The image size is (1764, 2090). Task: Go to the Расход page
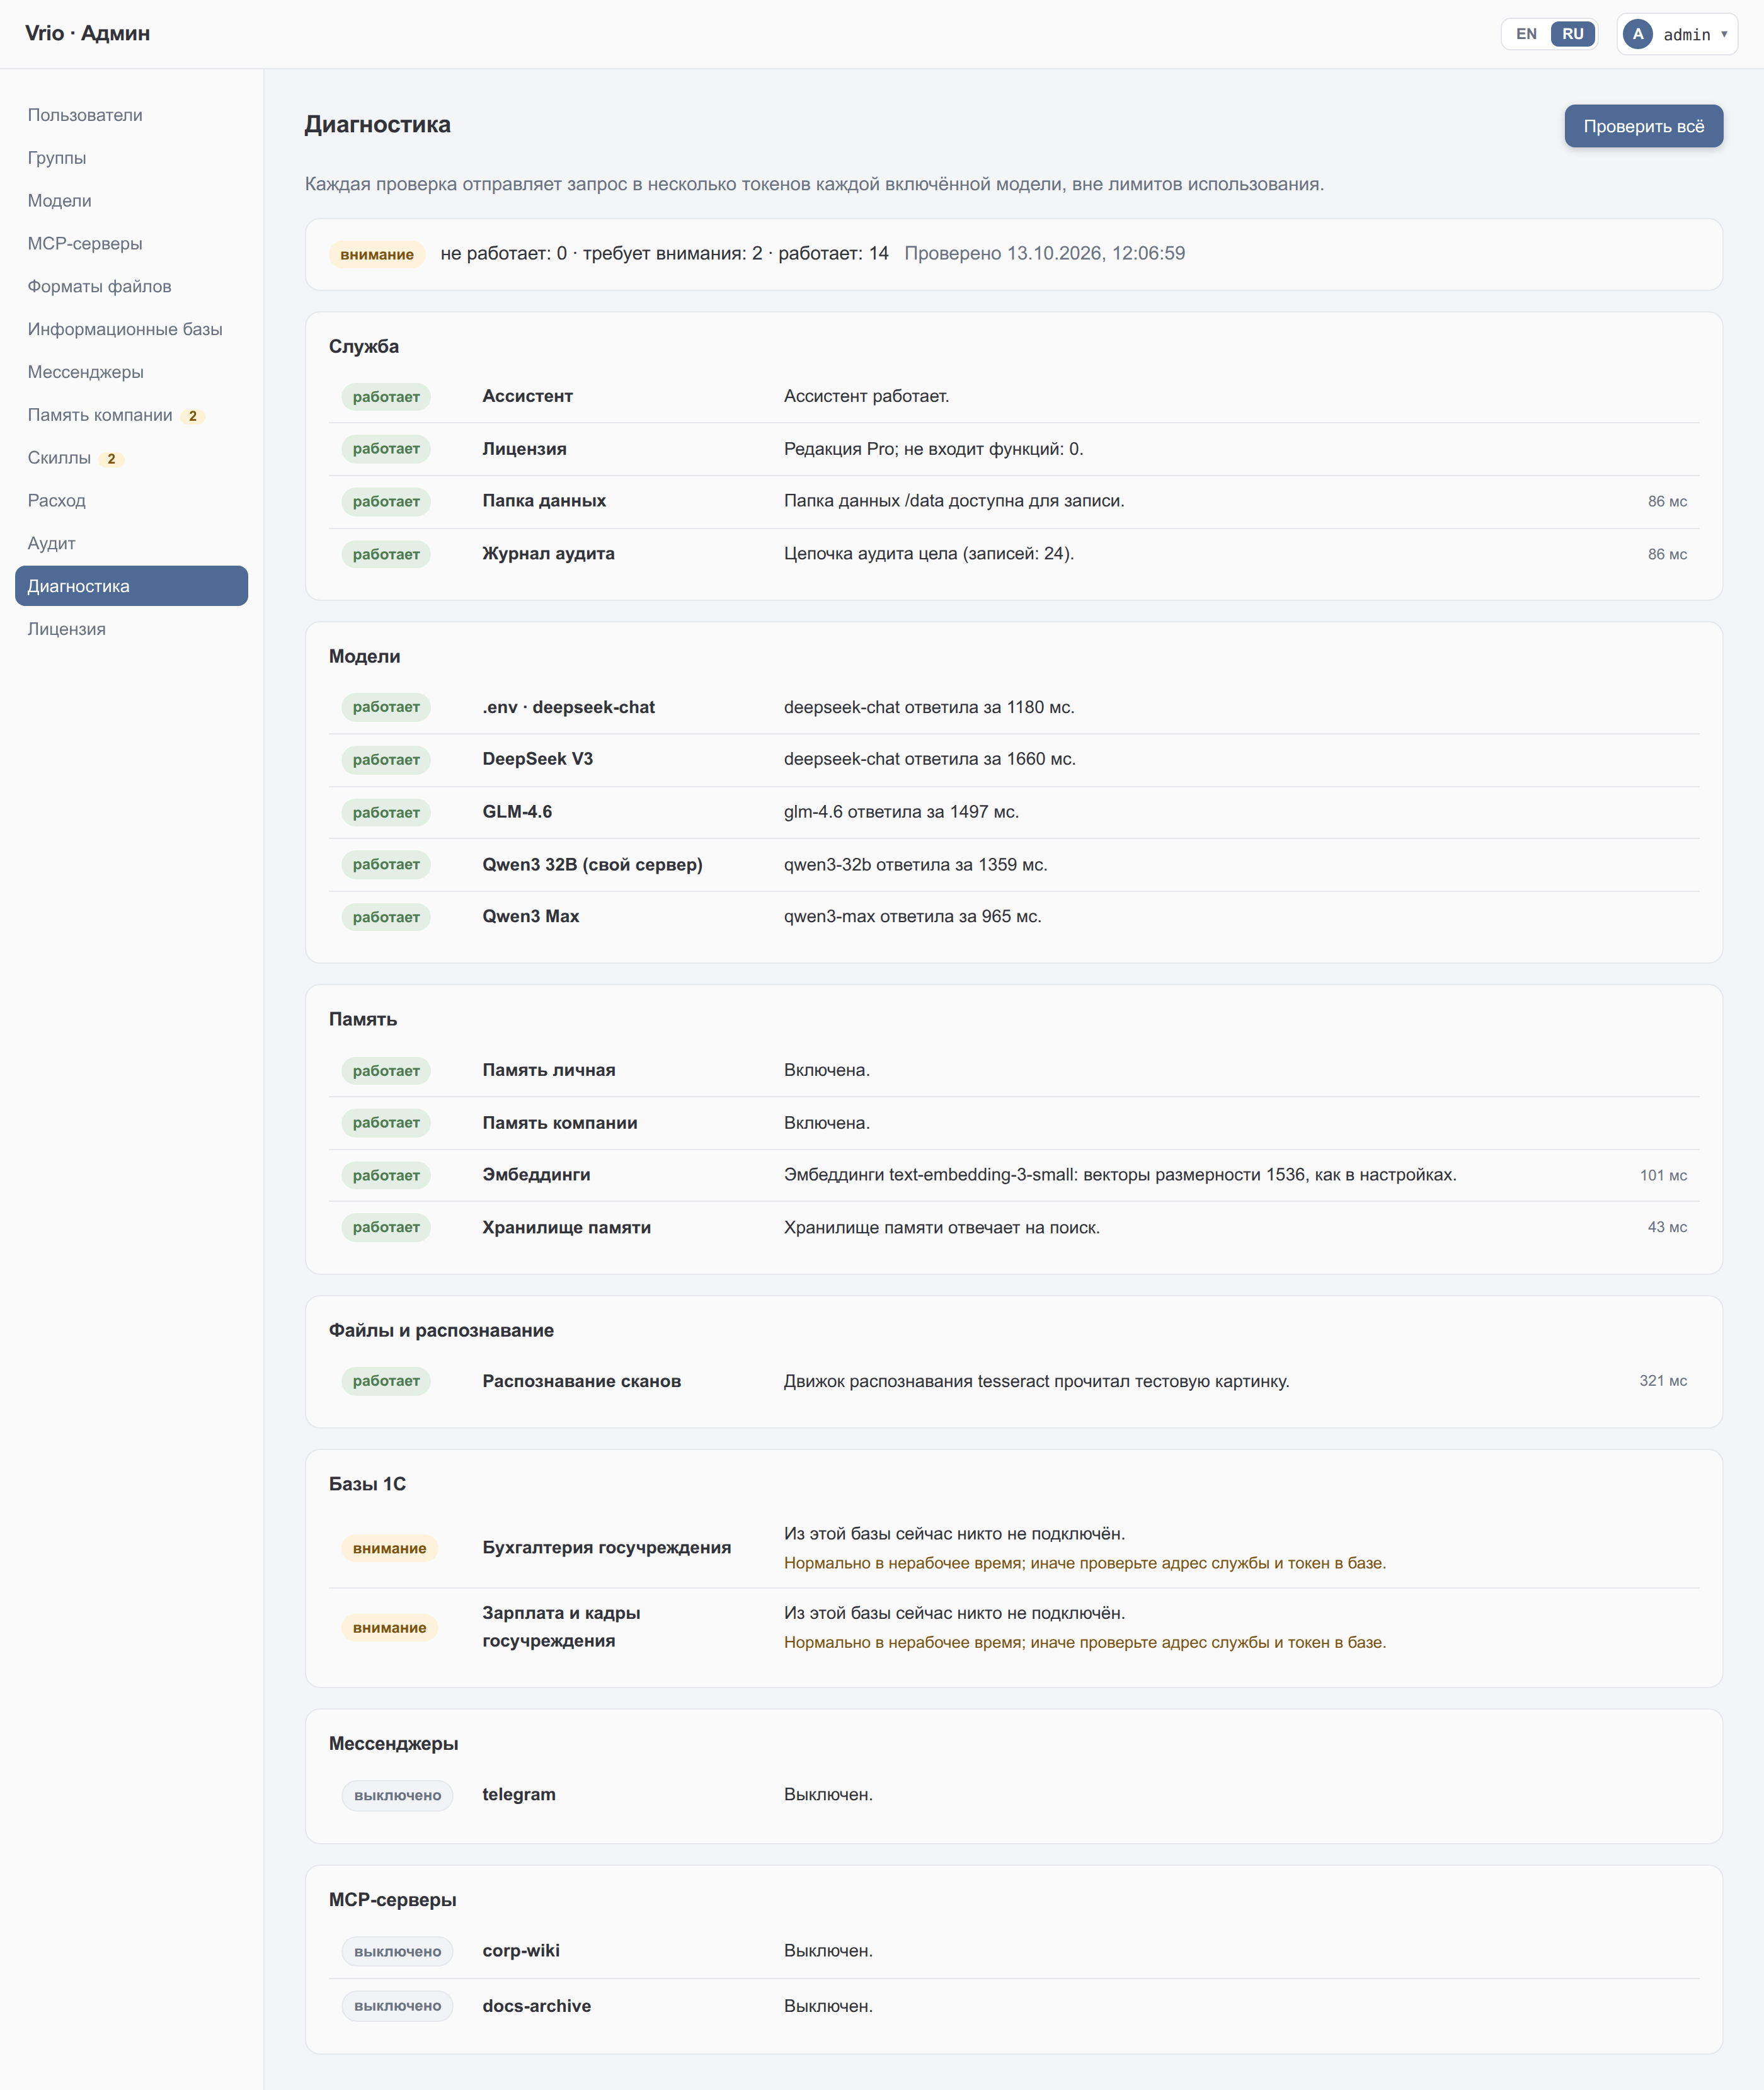131,500
